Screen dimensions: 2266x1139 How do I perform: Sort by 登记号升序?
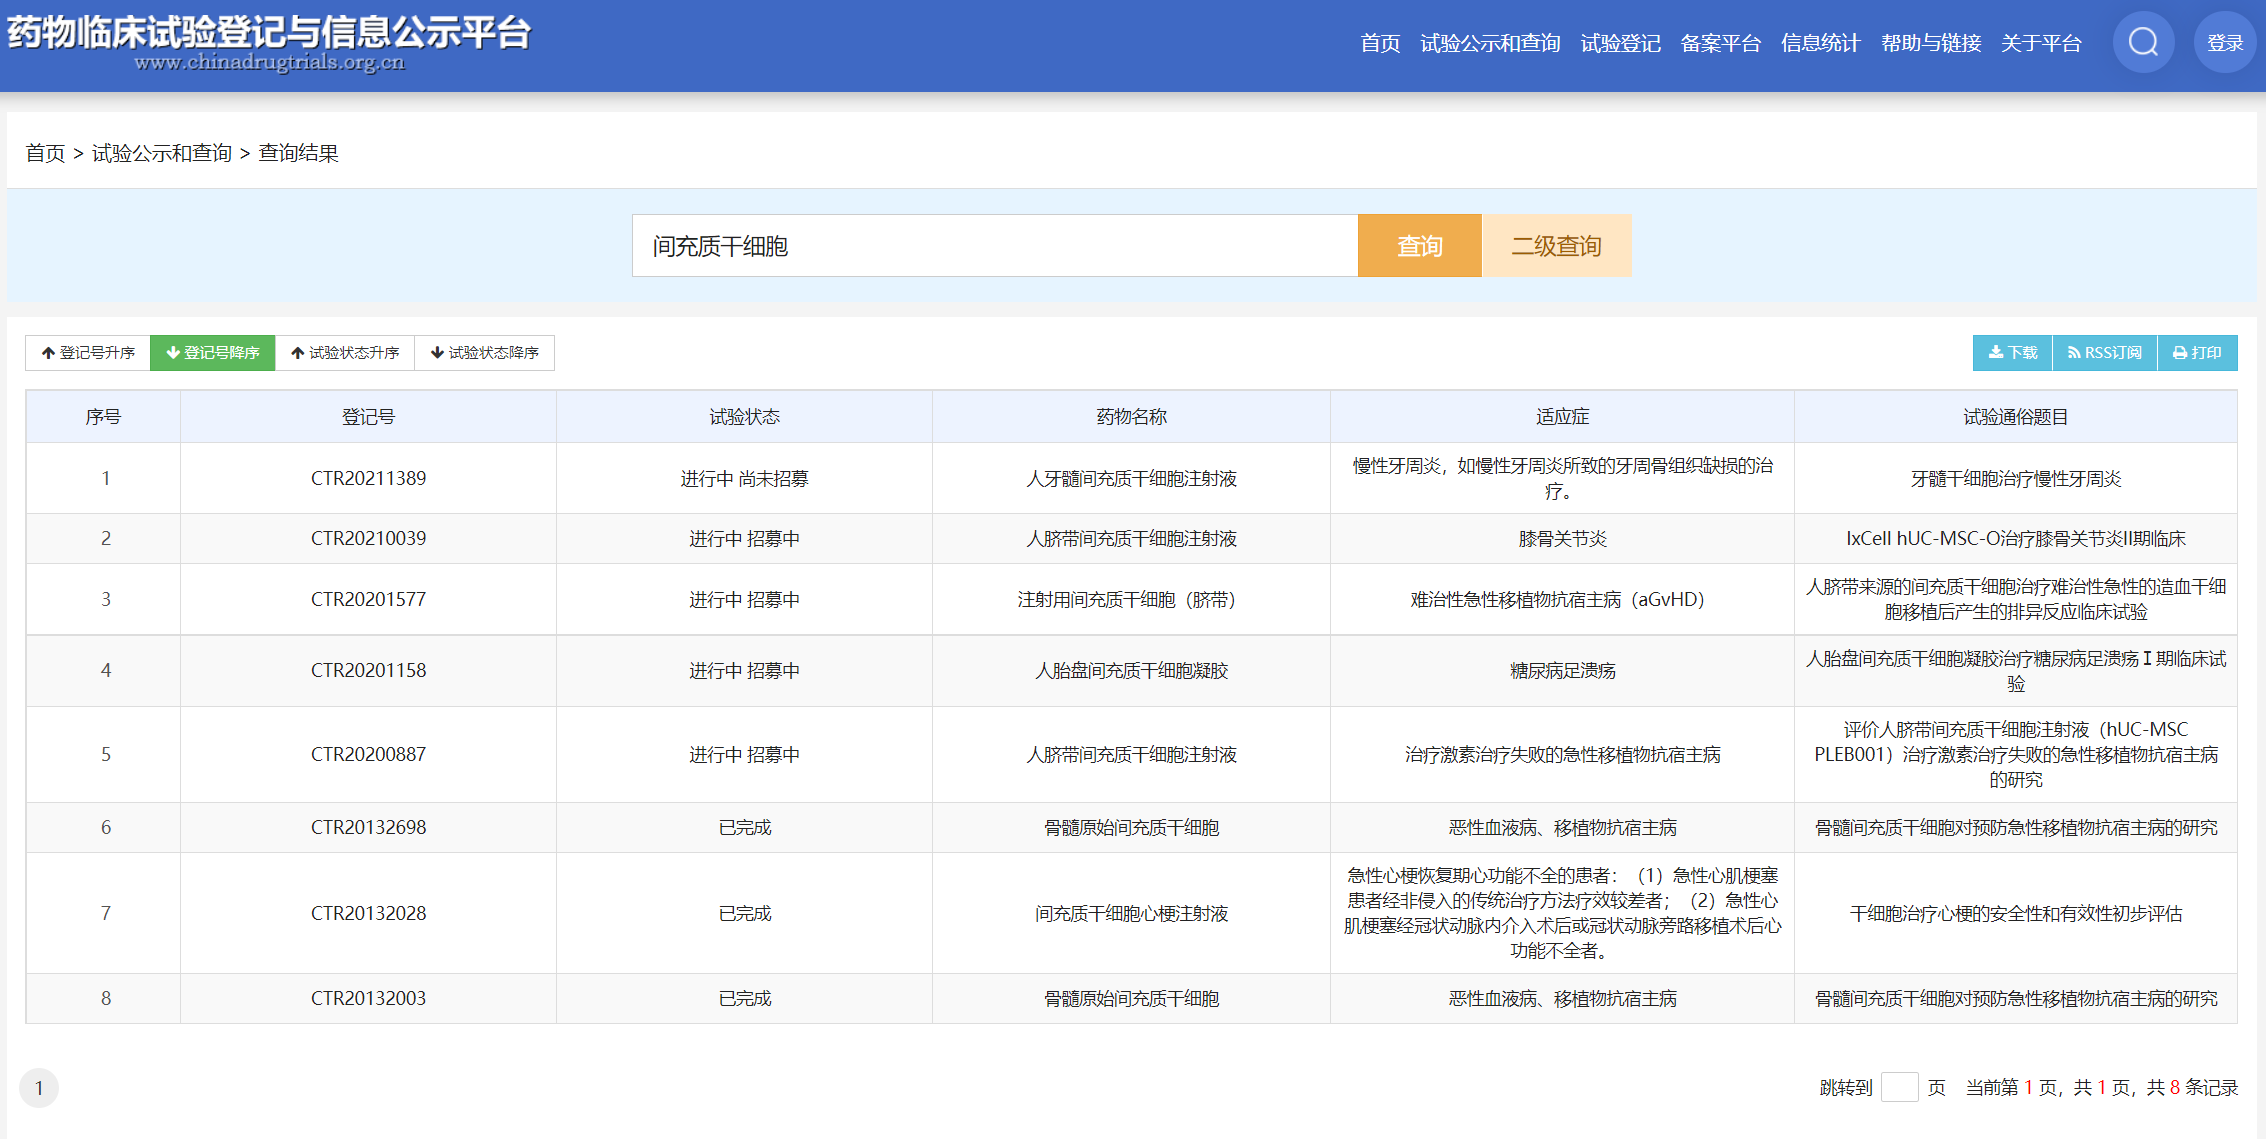(88, 353)
